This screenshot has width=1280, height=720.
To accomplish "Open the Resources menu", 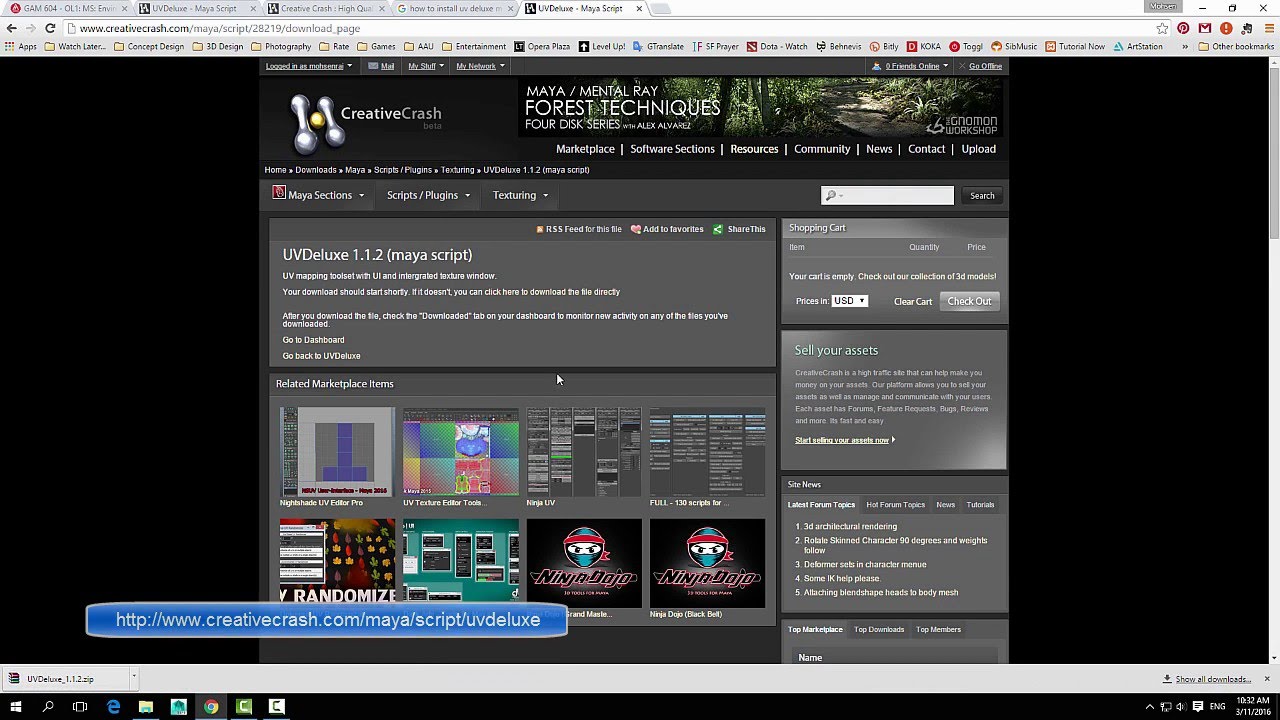I will click(x=754, y=149).
